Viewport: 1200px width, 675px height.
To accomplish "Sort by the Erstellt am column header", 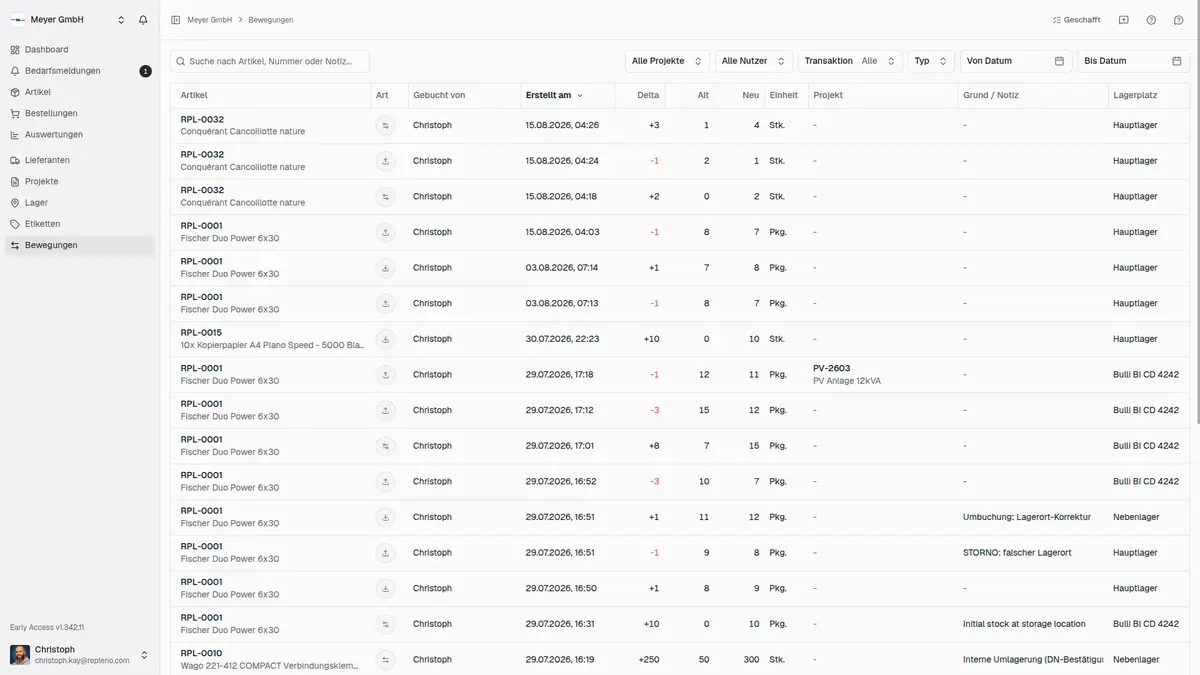I will (x=554, y=95).
